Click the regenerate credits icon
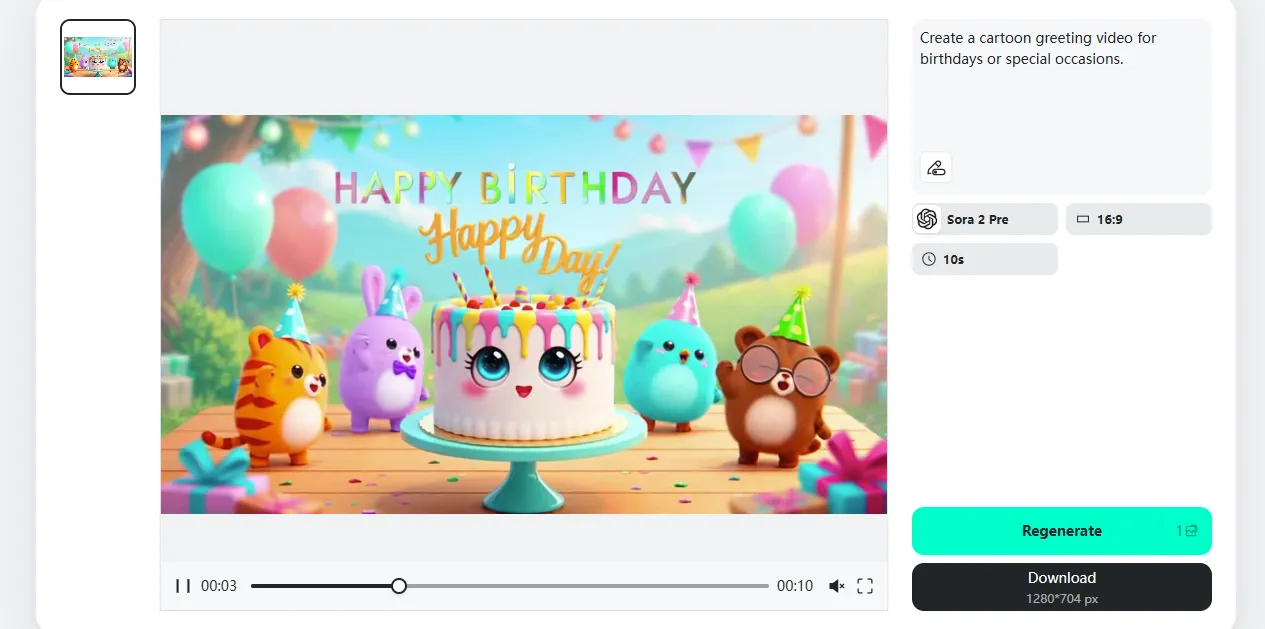The height and width of the screenshot is (629, 1265). coord(1190,530)
